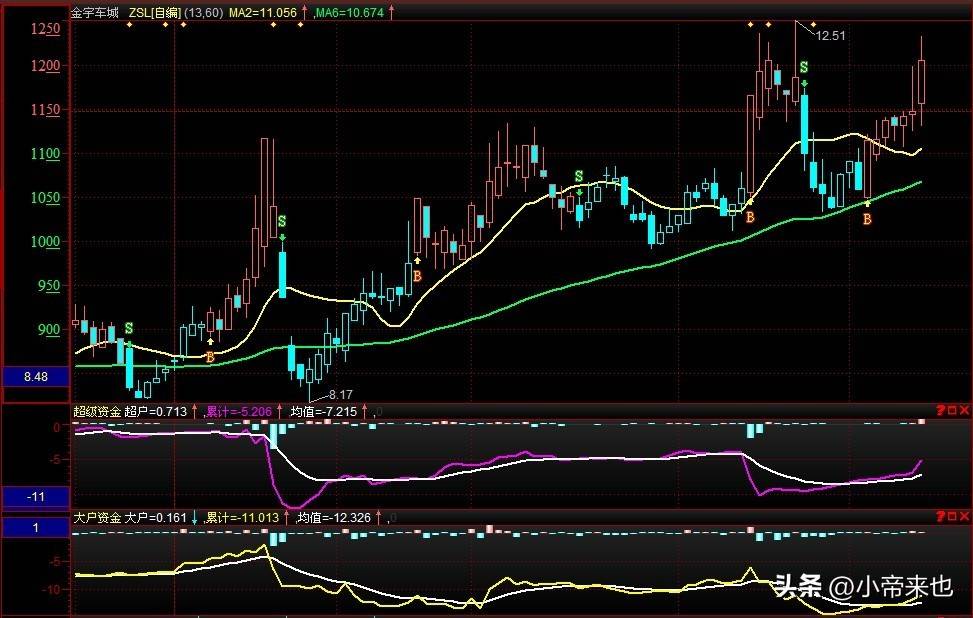973x618 pixels.
Task: Click the -11 axis value box
Action: click(36, 496)
